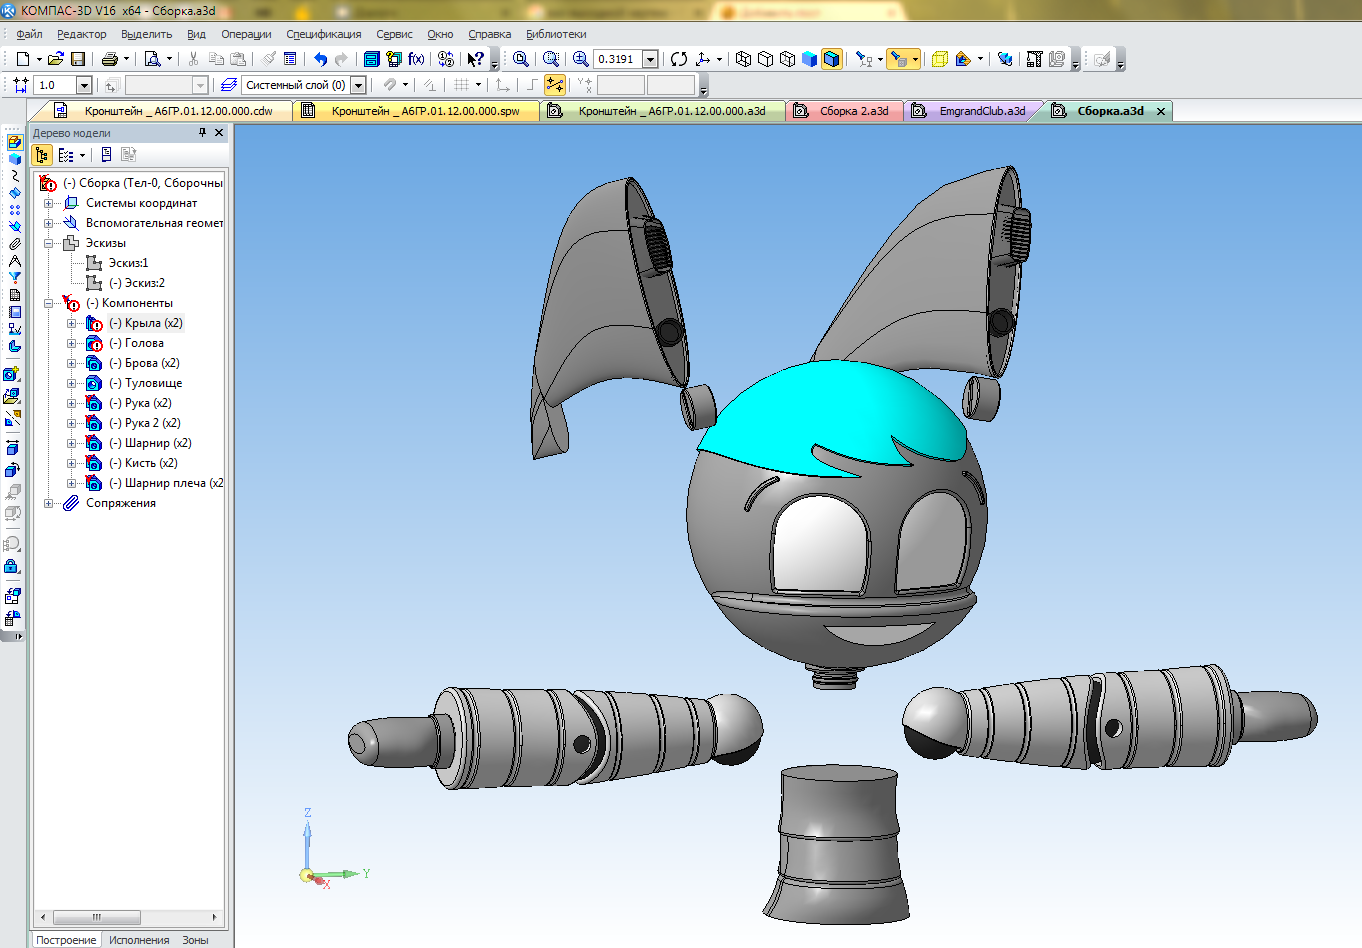Toggle shaded with edges display mode
The width and height of the screenshot is (1362, 948).
click(x=832, y=59)
